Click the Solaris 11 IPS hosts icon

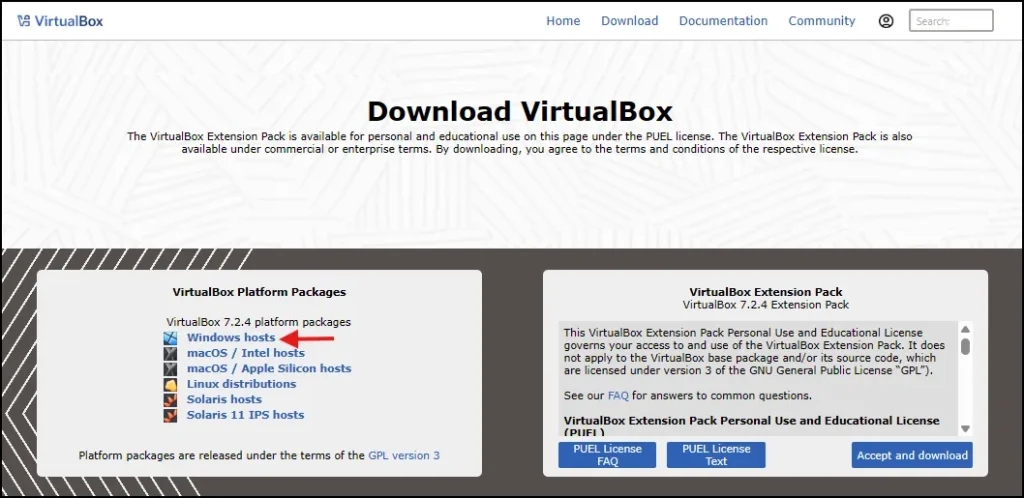click(x=170, y=415)
